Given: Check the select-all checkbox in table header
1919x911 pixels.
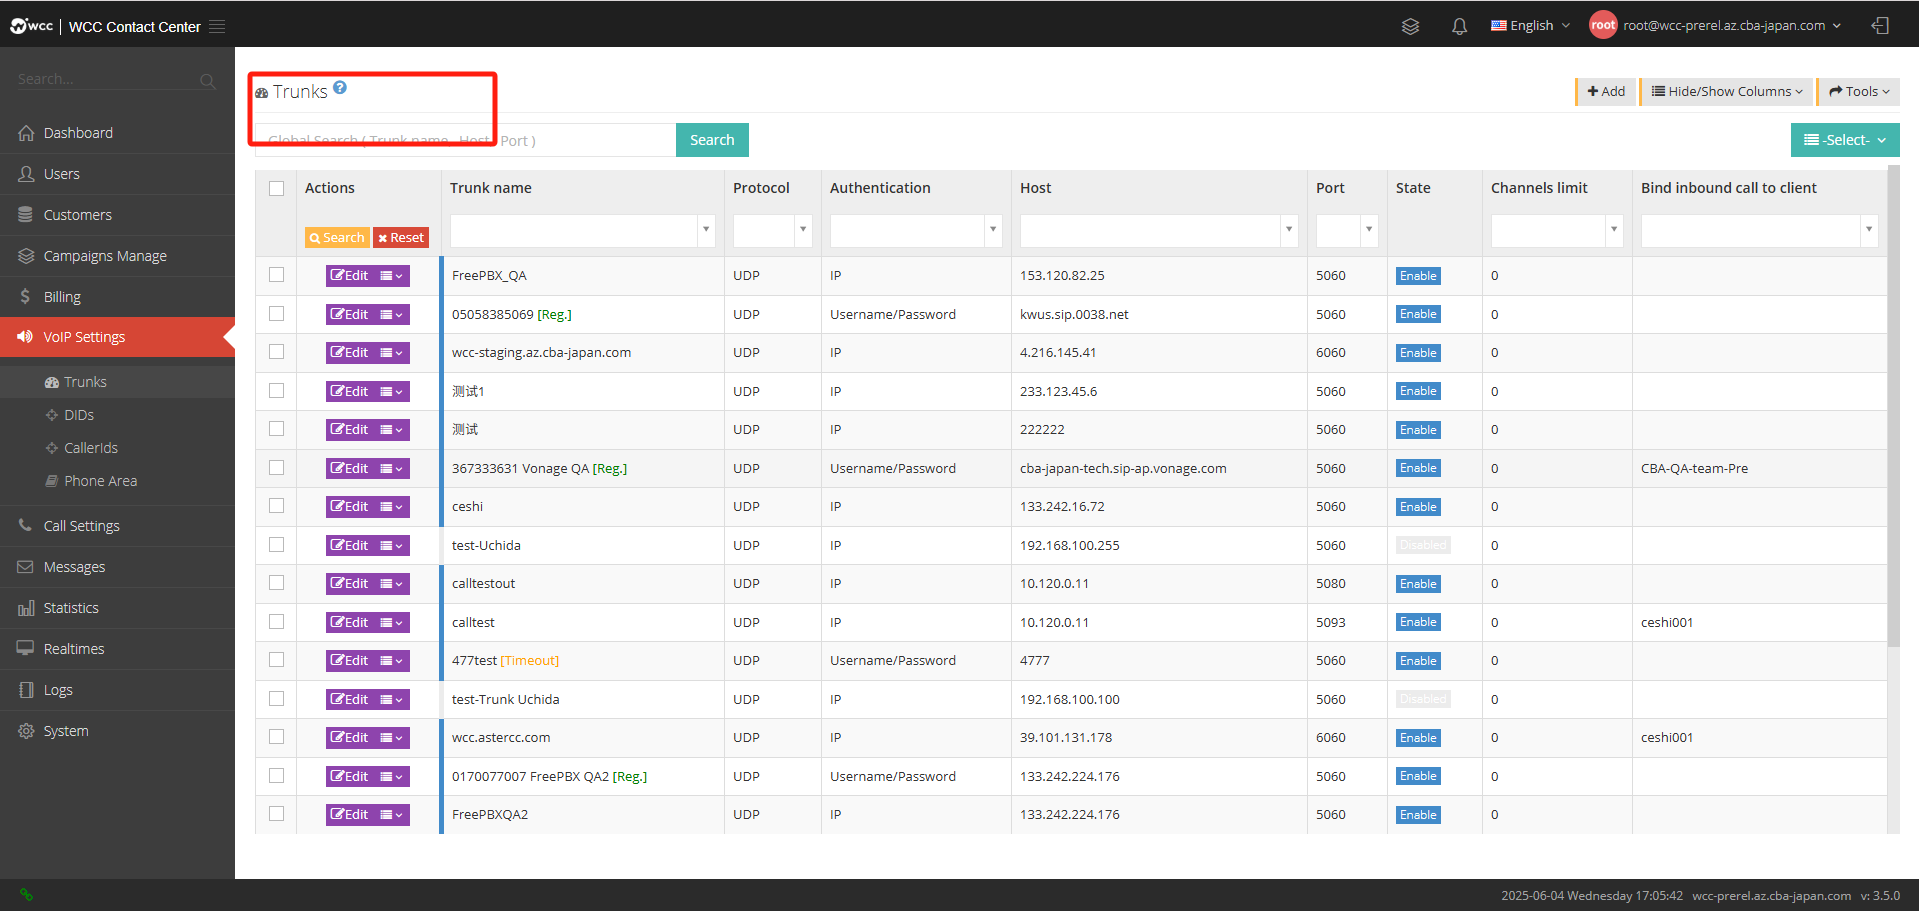Looking at the screenshot, I should tap(277, 188).
